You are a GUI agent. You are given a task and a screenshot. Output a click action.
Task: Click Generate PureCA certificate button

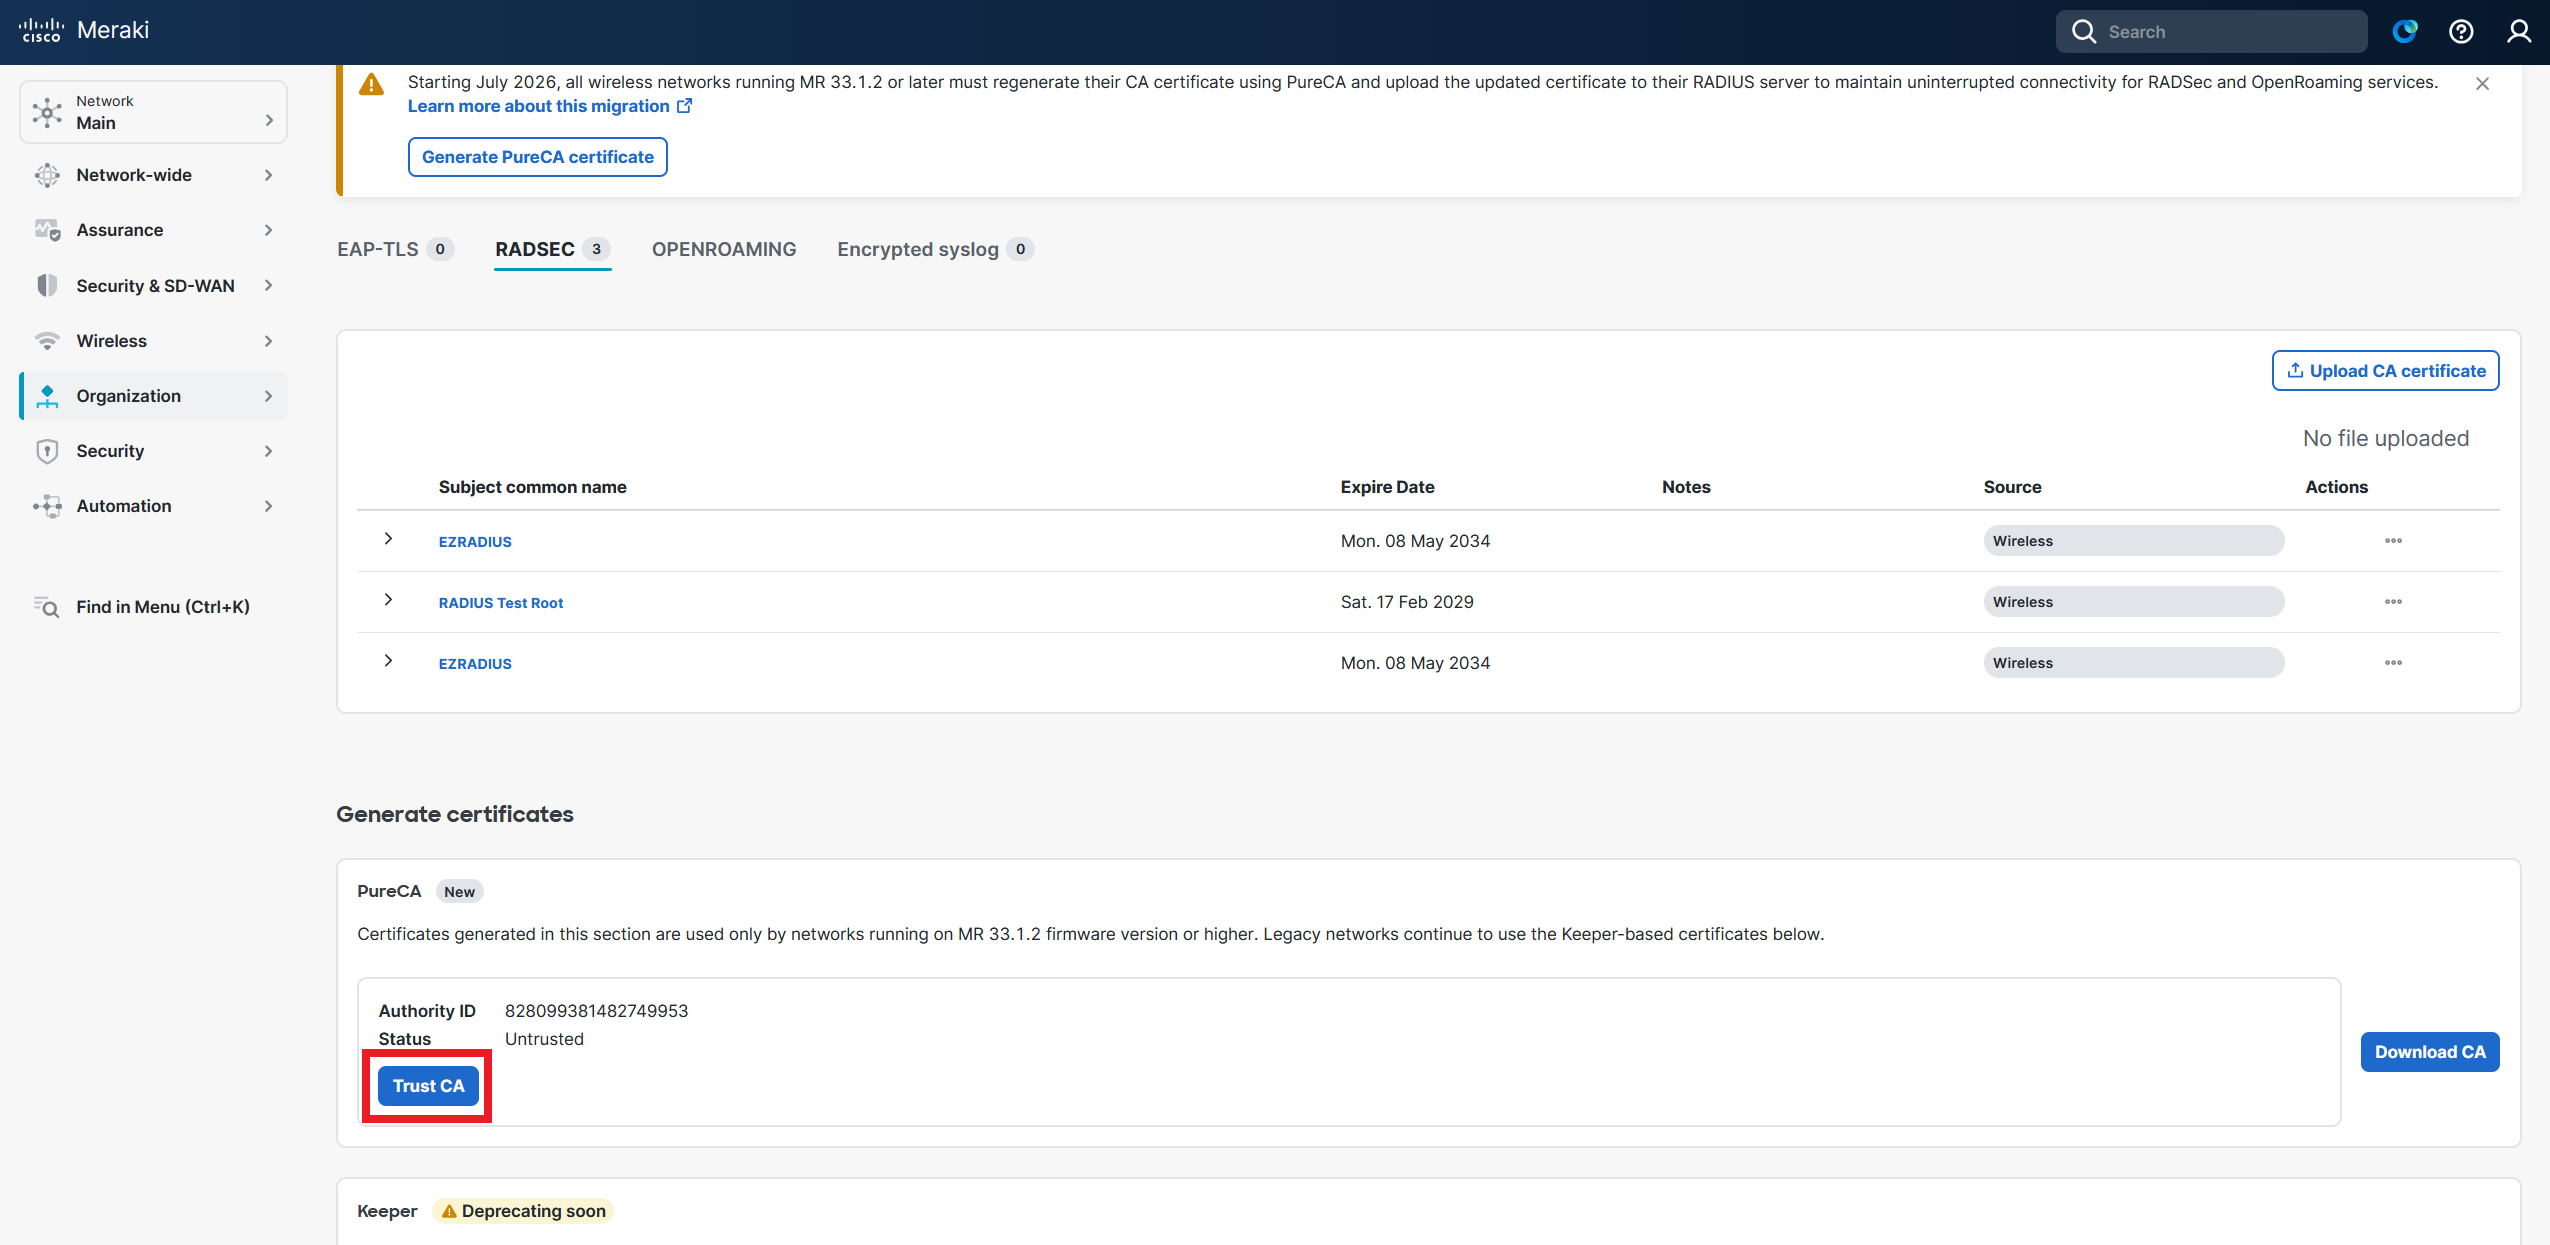pos(538,157)
